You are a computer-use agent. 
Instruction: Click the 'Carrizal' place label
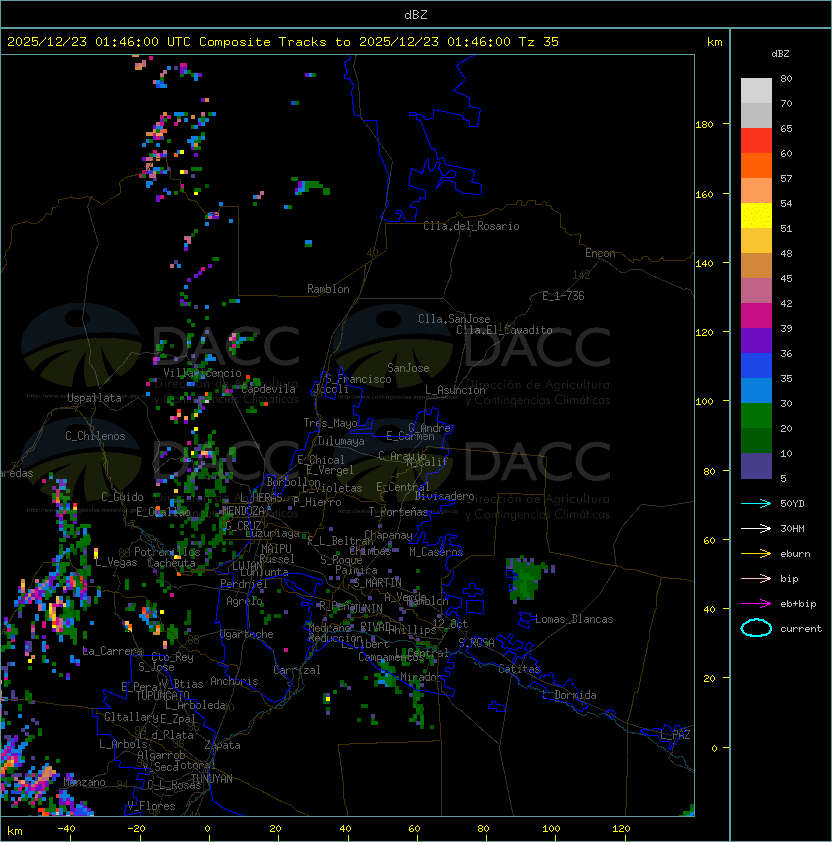(x=296, y=670)
